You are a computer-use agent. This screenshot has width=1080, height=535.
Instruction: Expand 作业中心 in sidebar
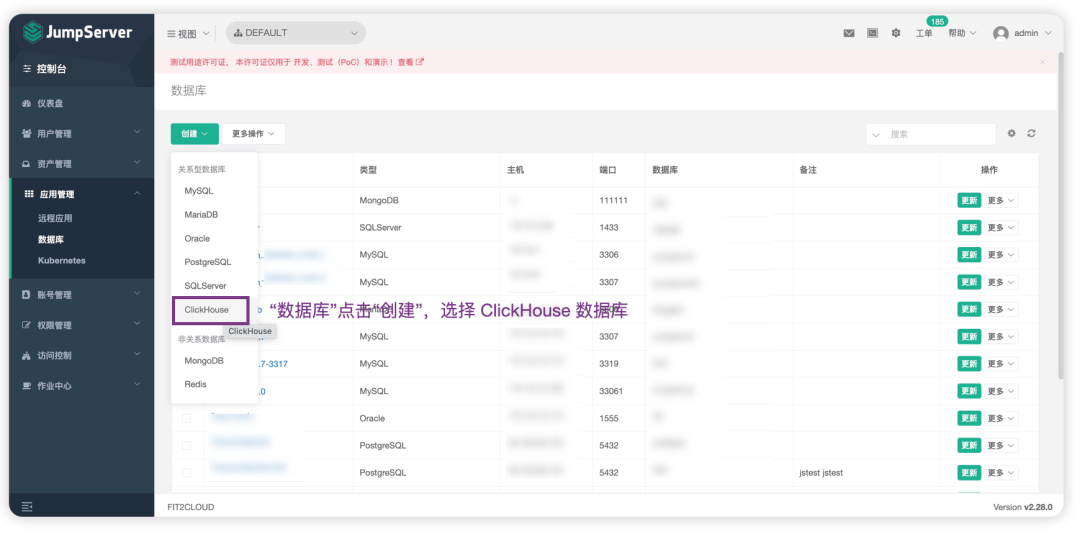(82, 386)
